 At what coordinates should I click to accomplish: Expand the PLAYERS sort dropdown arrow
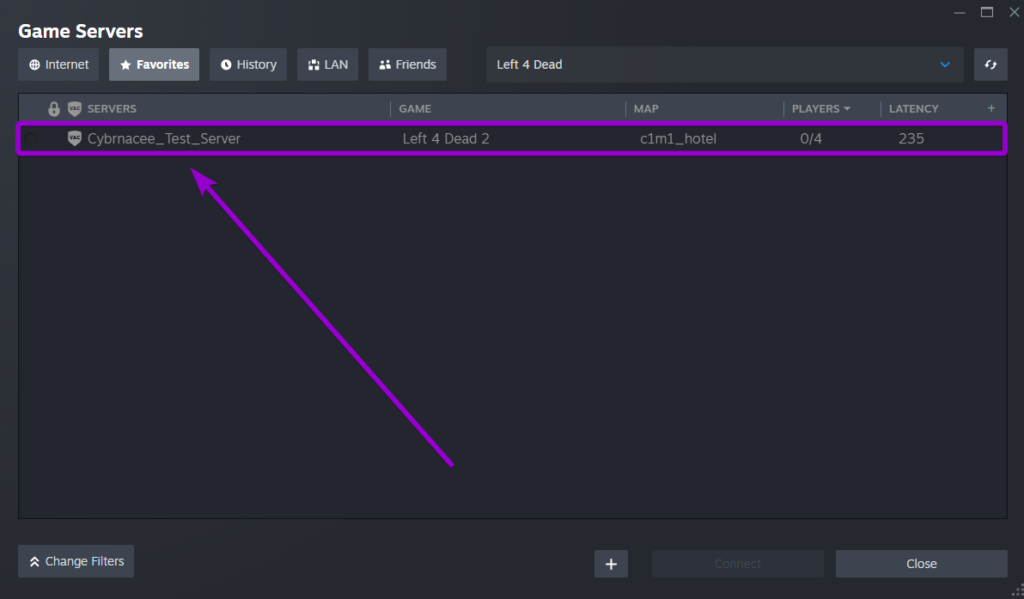click(850, 108)
